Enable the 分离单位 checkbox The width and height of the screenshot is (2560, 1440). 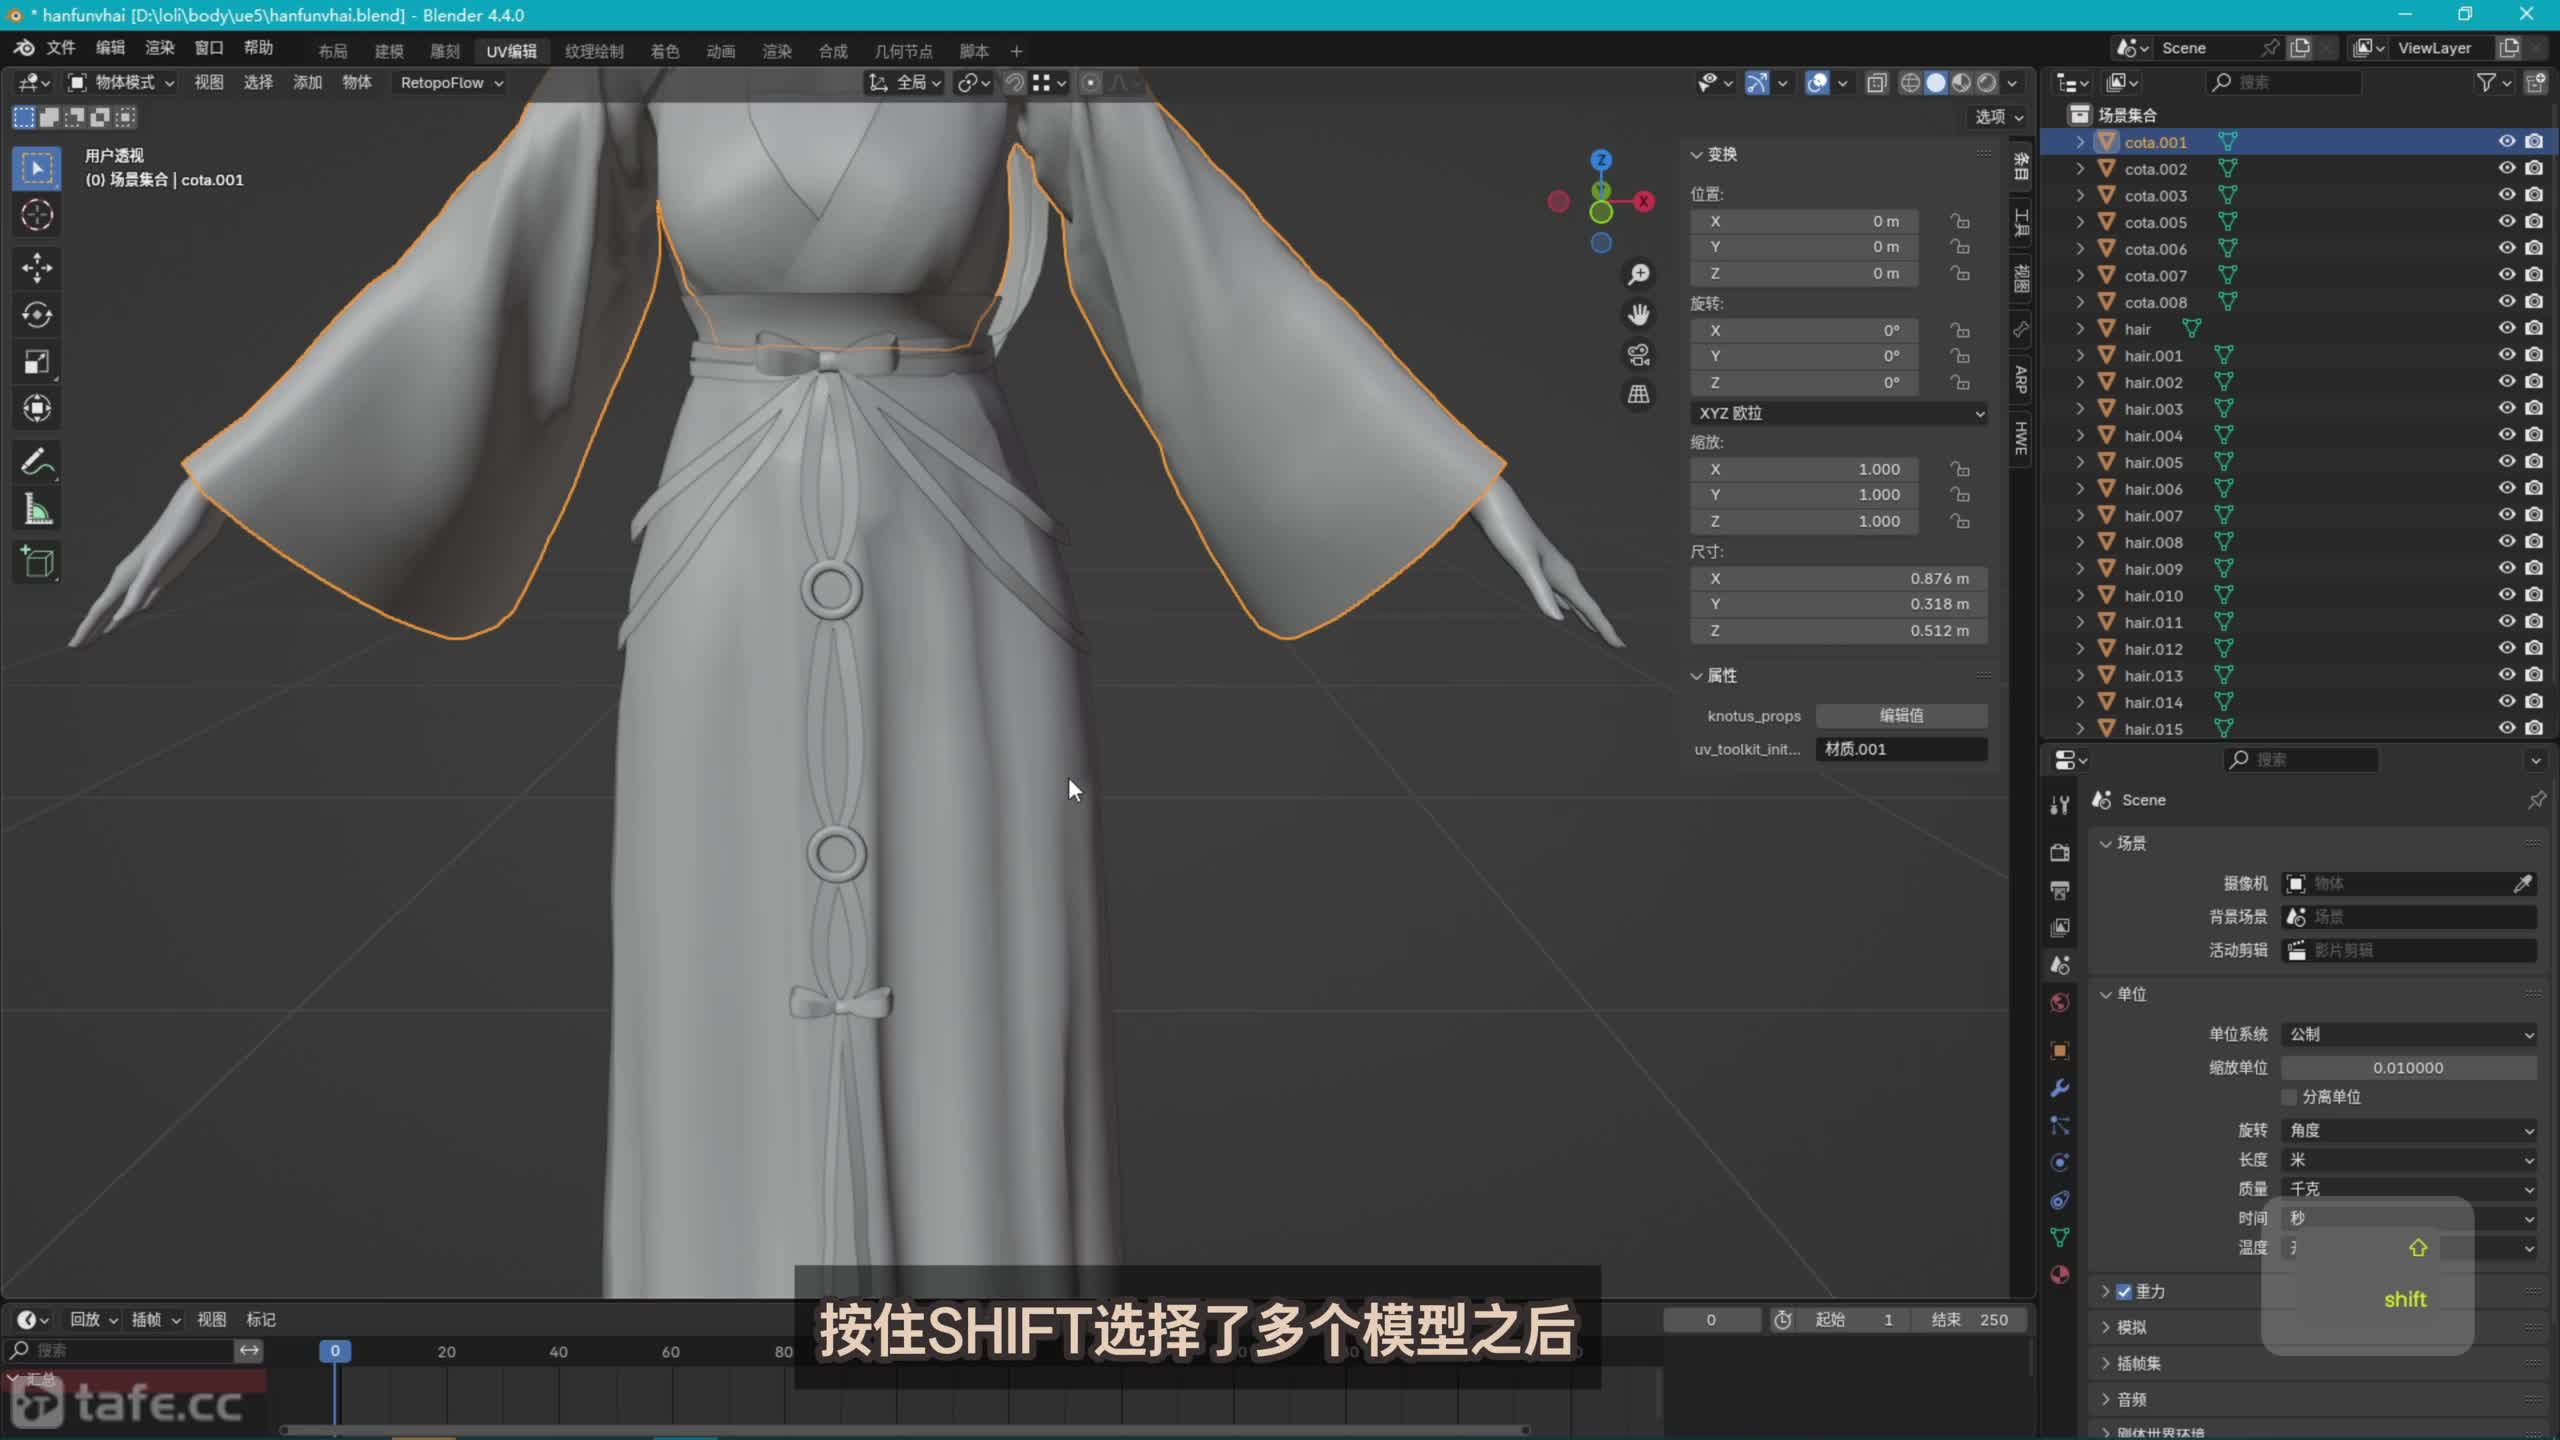pos(2289,1097)
